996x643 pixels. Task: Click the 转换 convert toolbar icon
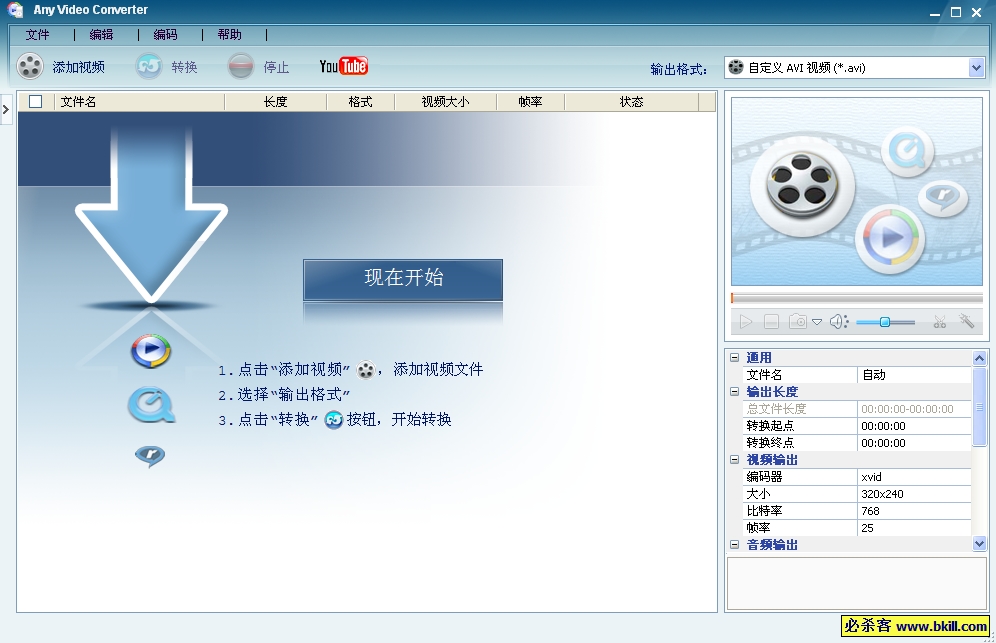(149, 67)
